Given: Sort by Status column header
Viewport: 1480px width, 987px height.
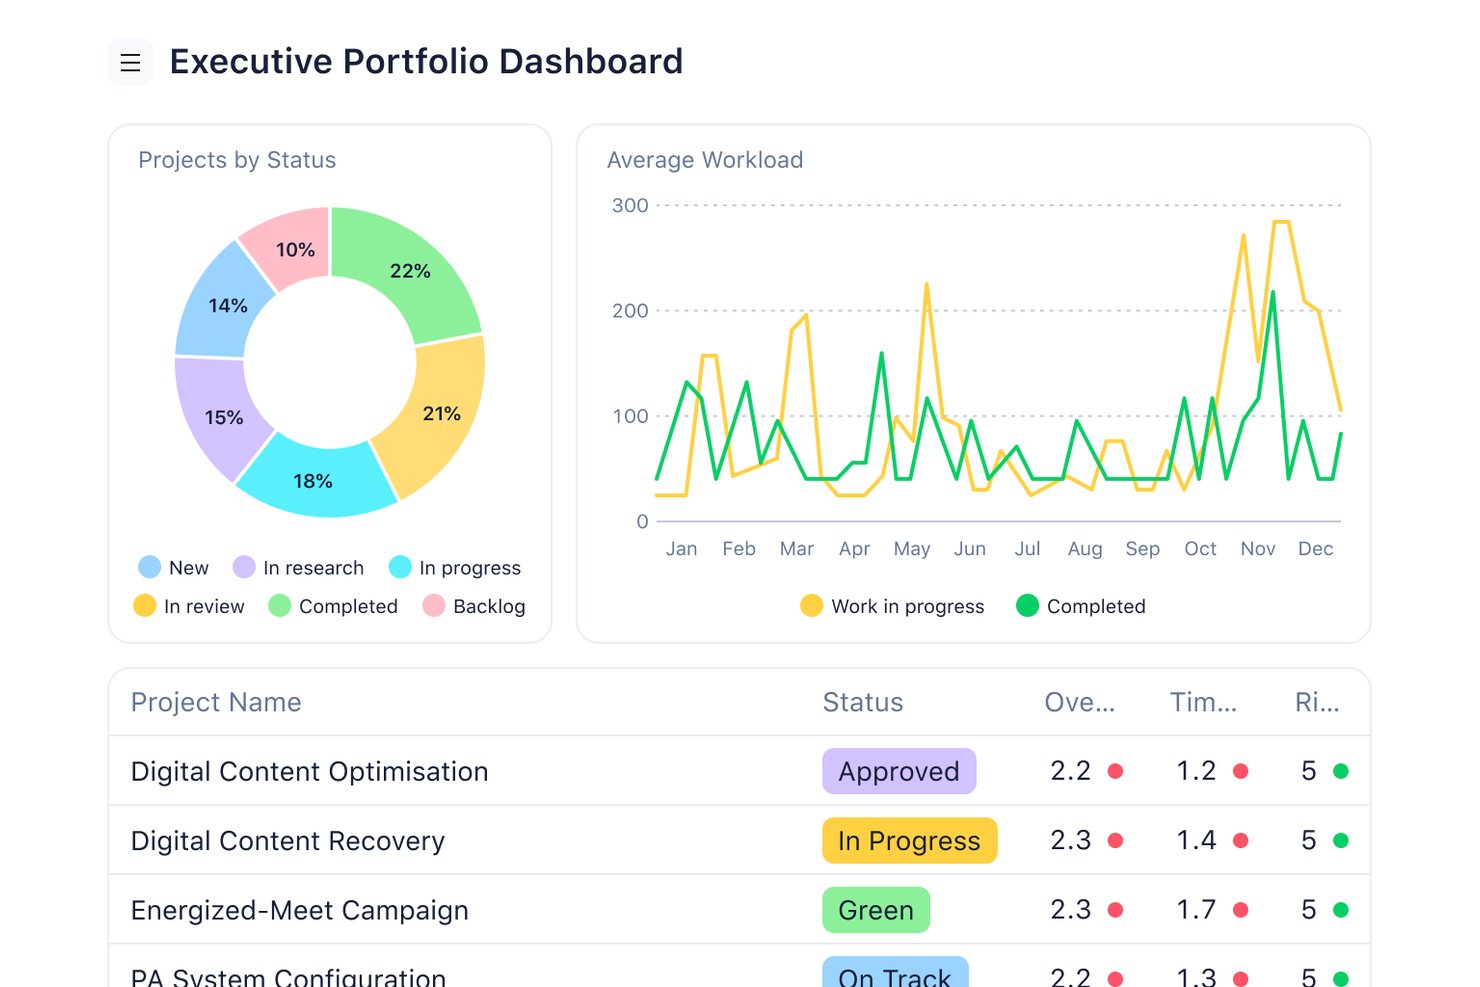Looking at the screenshot, I should pos(863,702).
